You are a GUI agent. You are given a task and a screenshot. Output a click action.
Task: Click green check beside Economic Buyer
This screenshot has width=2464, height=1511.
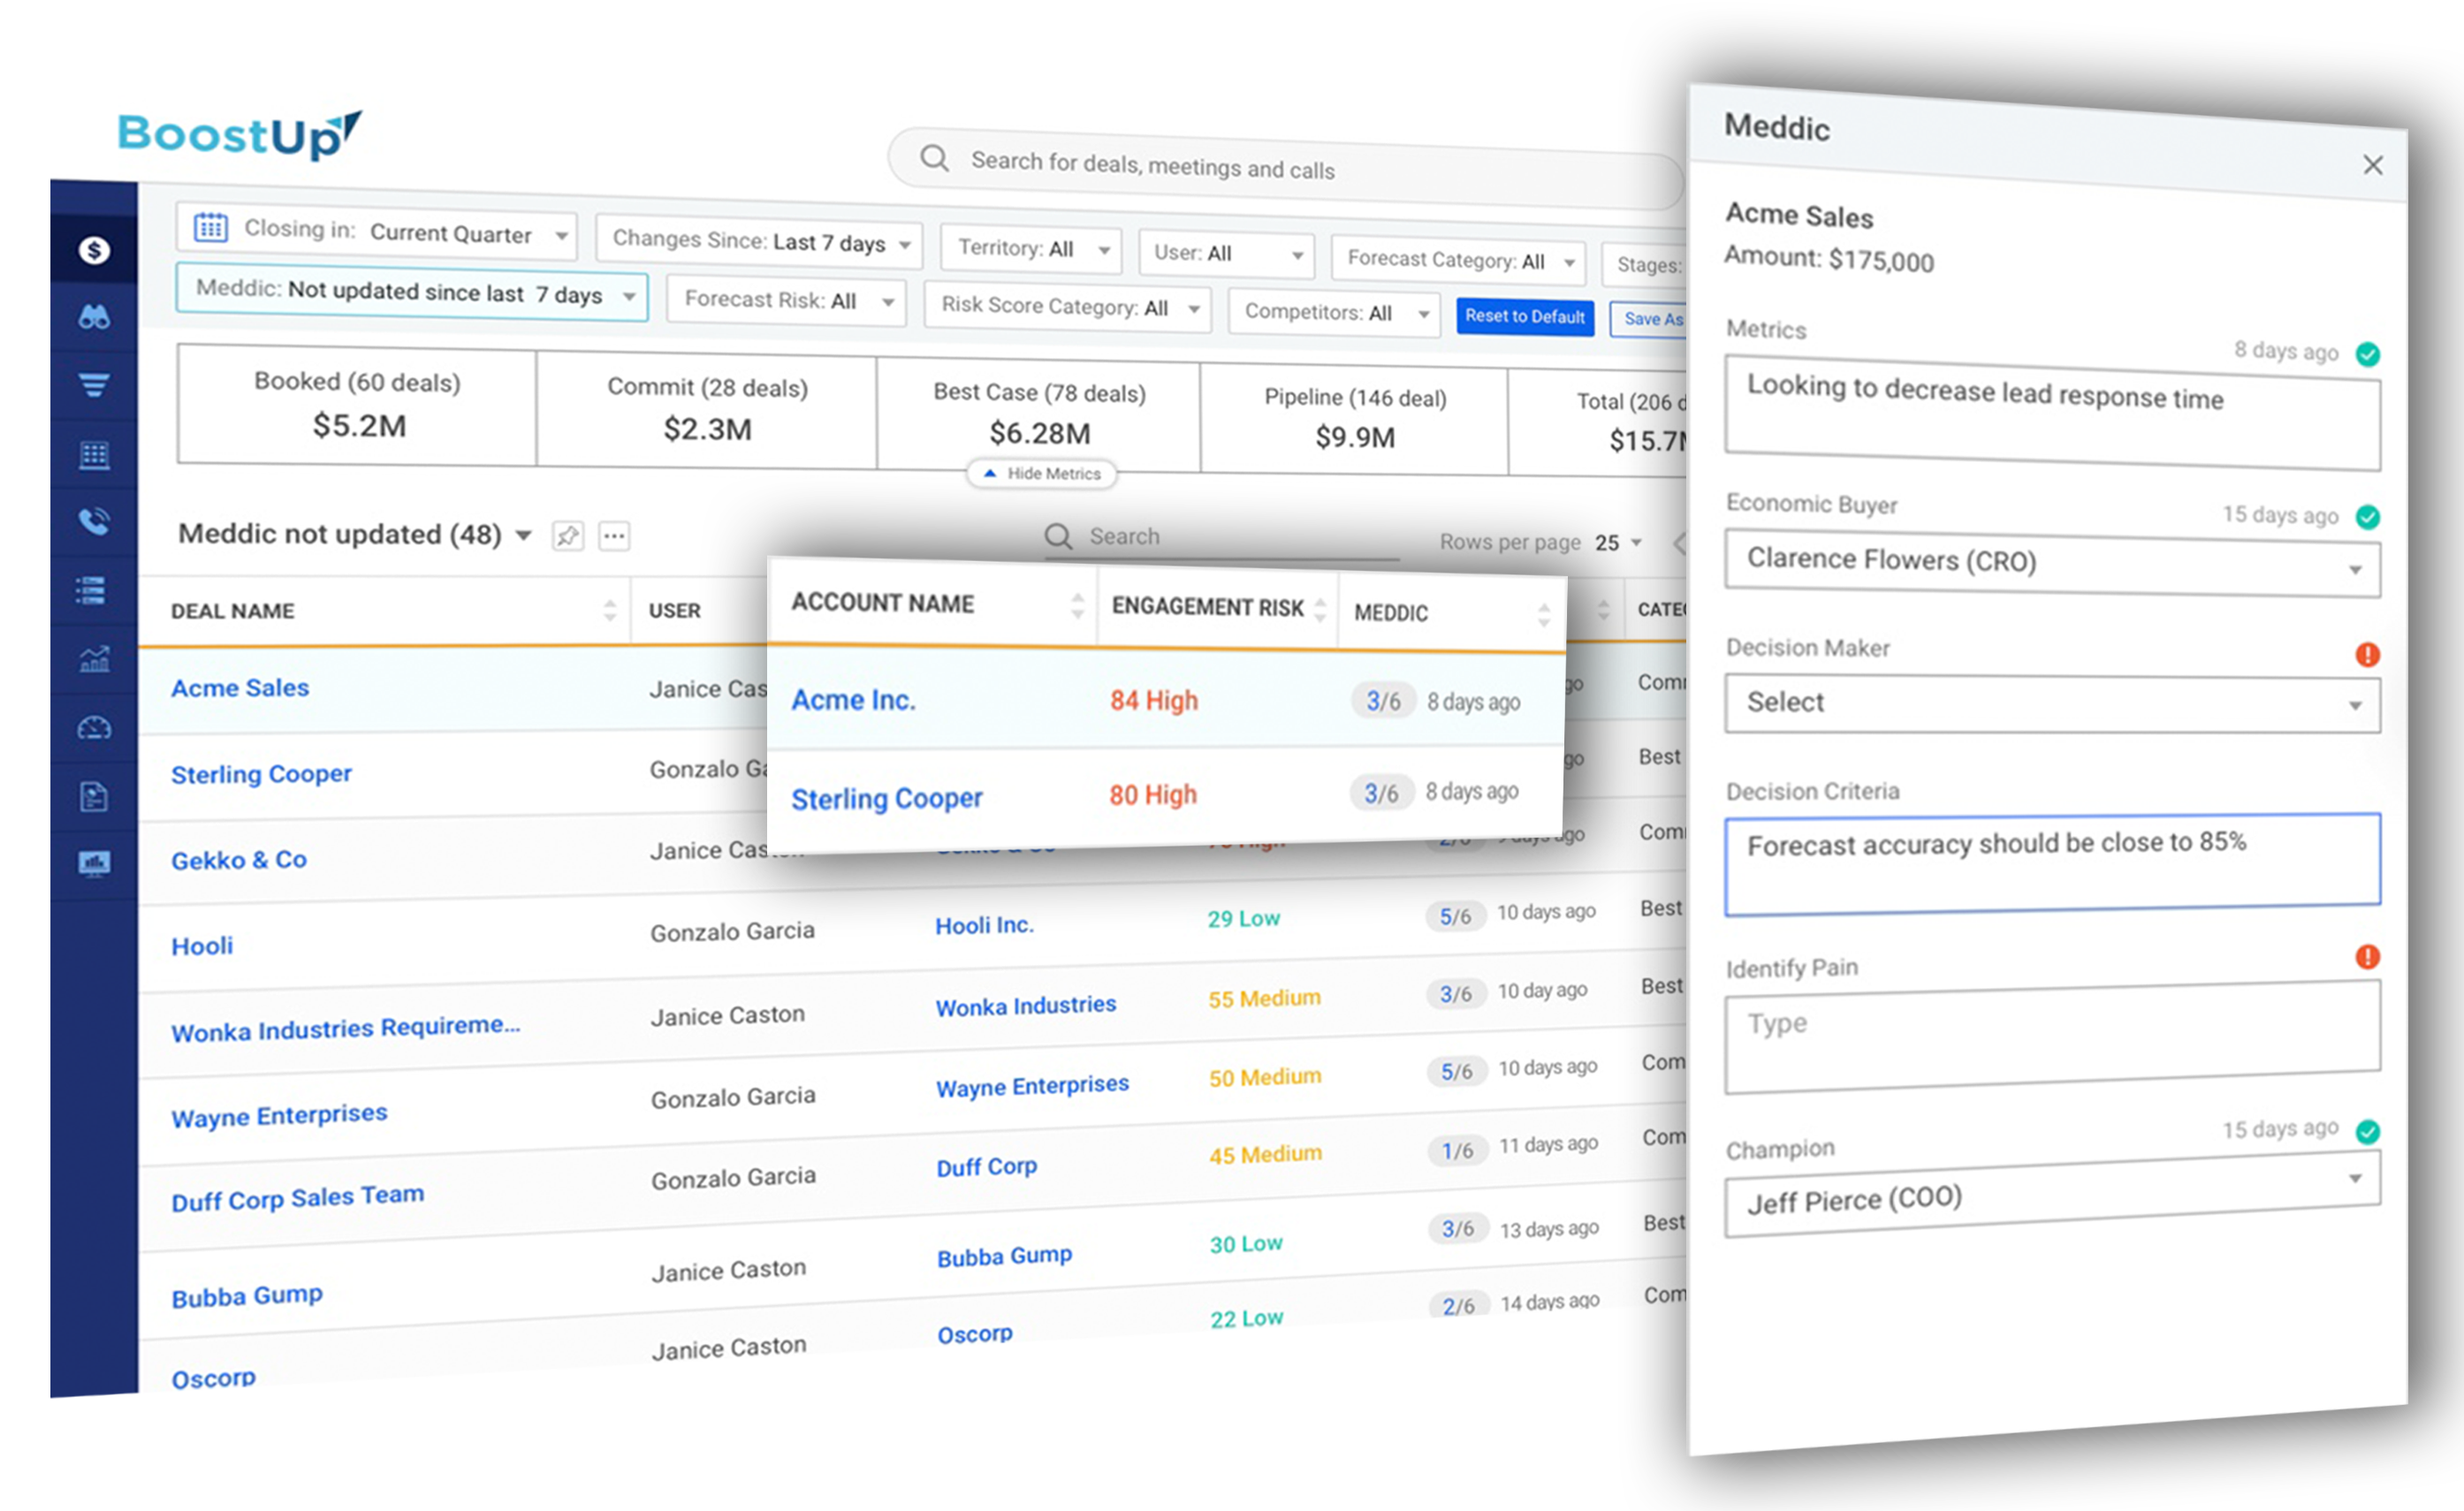tap(2367, 517)
